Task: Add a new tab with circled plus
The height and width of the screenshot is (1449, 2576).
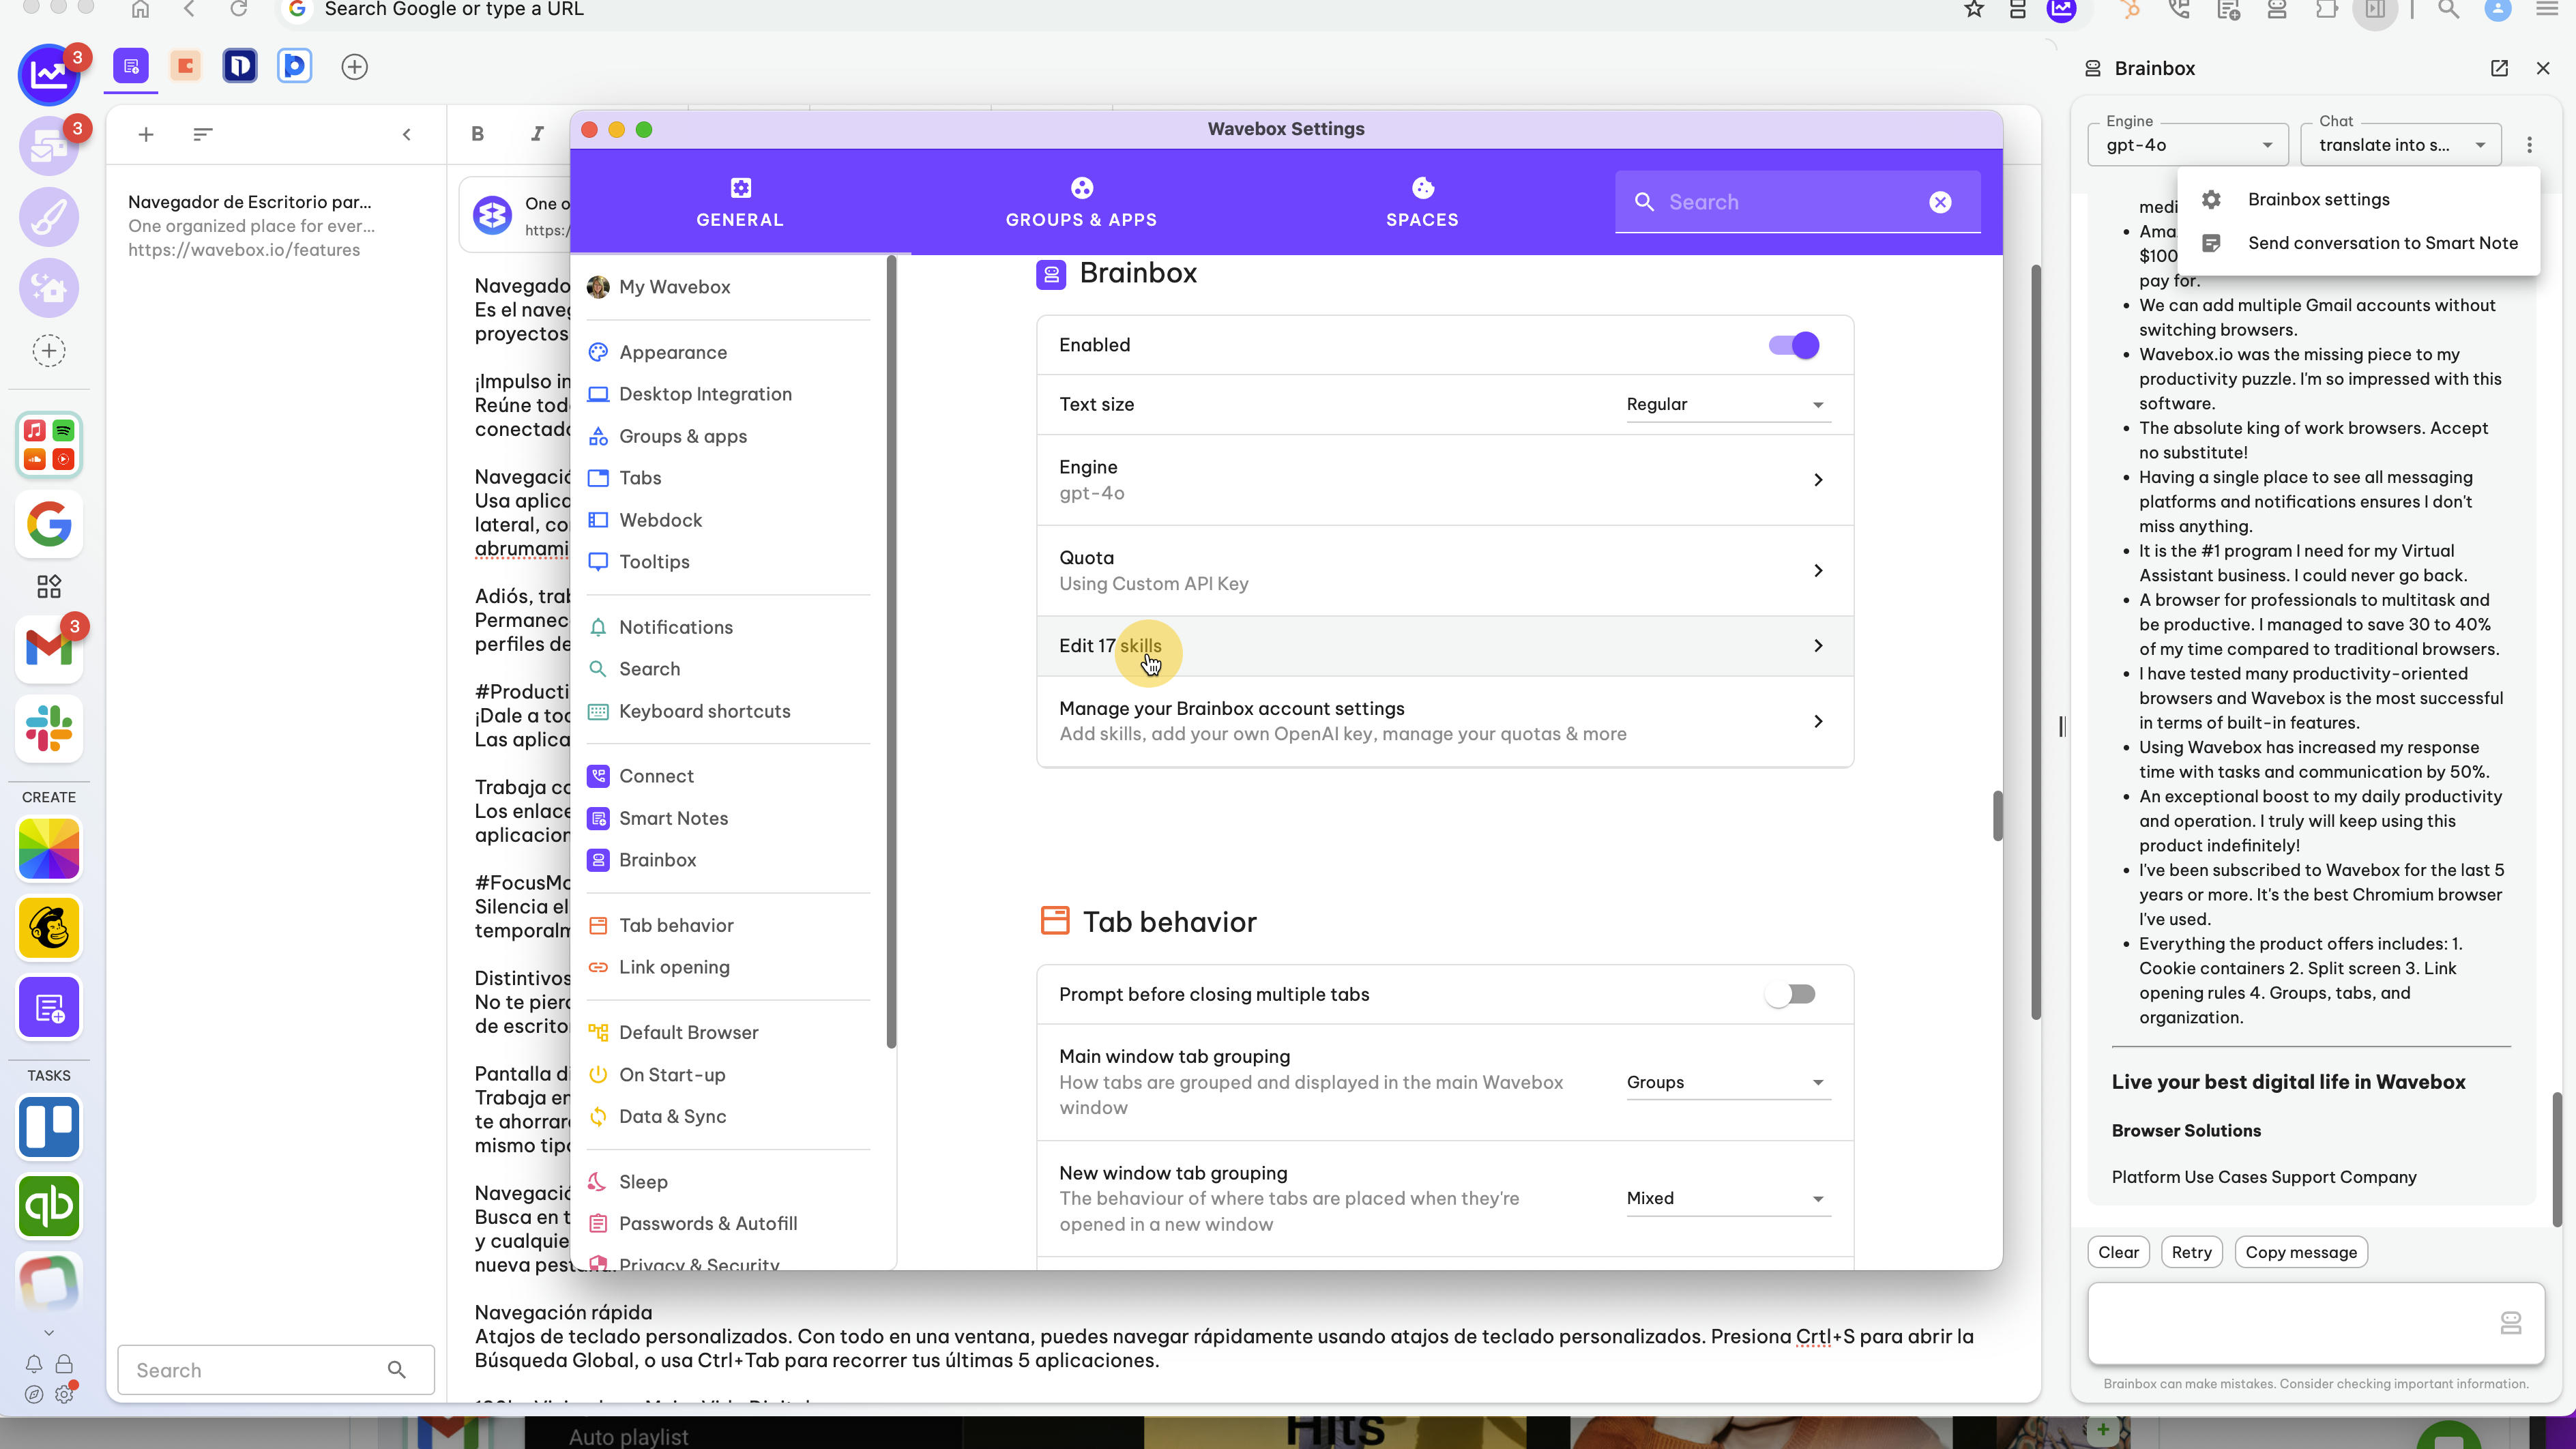Action: (355, 67)
